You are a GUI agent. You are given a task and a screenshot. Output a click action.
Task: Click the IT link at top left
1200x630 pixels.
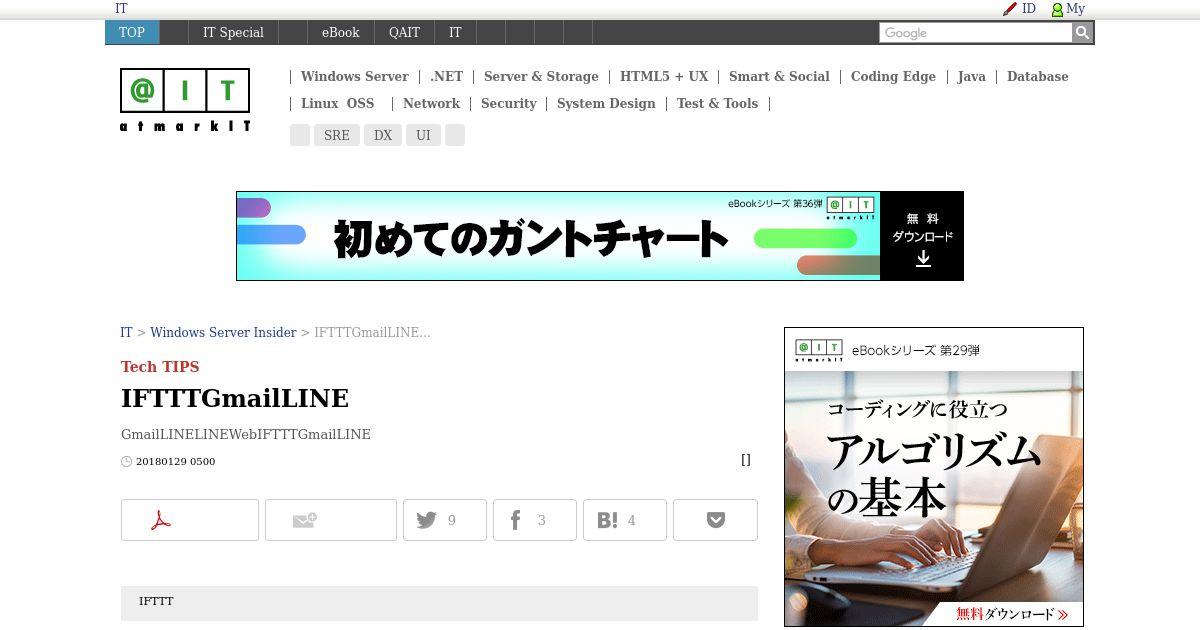(121, 8)
